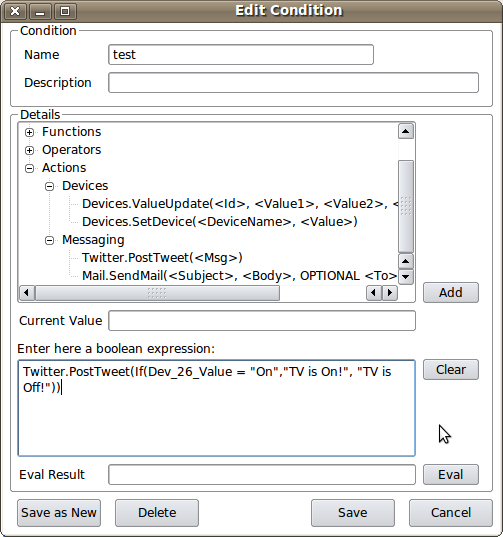Image resolution: width=503 pixels, height=537 pixels.
Task: Click the horizontal scrollbar thumb
Action: click(x=157, y=293)
